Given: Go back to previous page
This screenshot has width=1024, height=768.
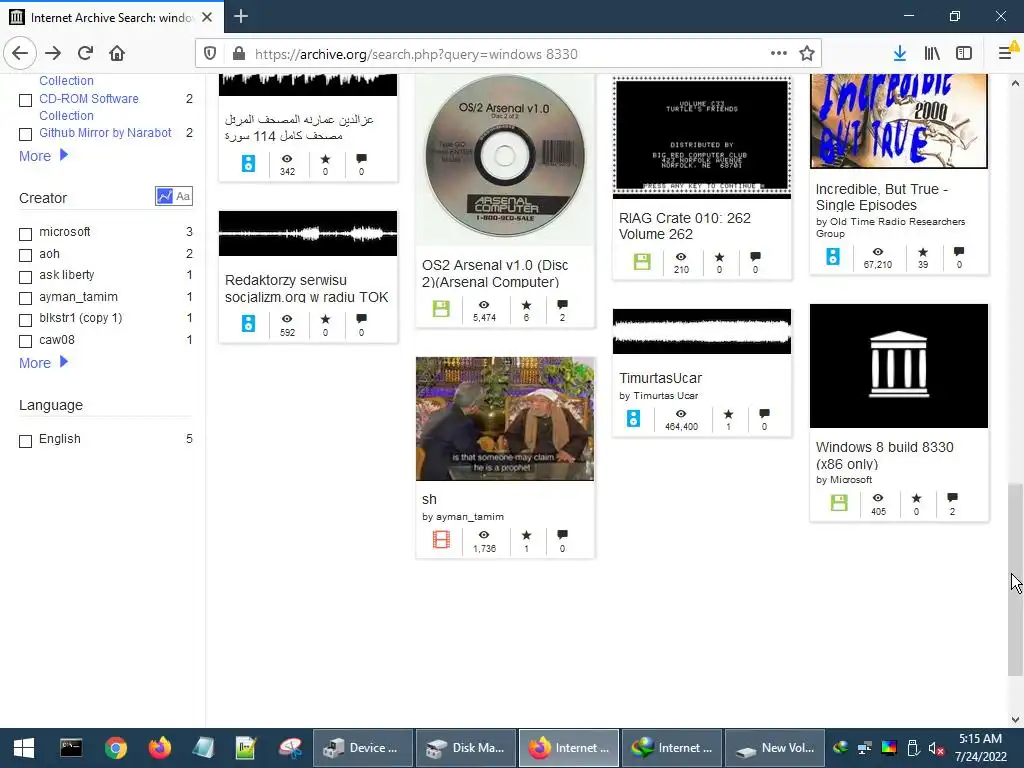Looking at the screenshot, I should tap(20, 54).
